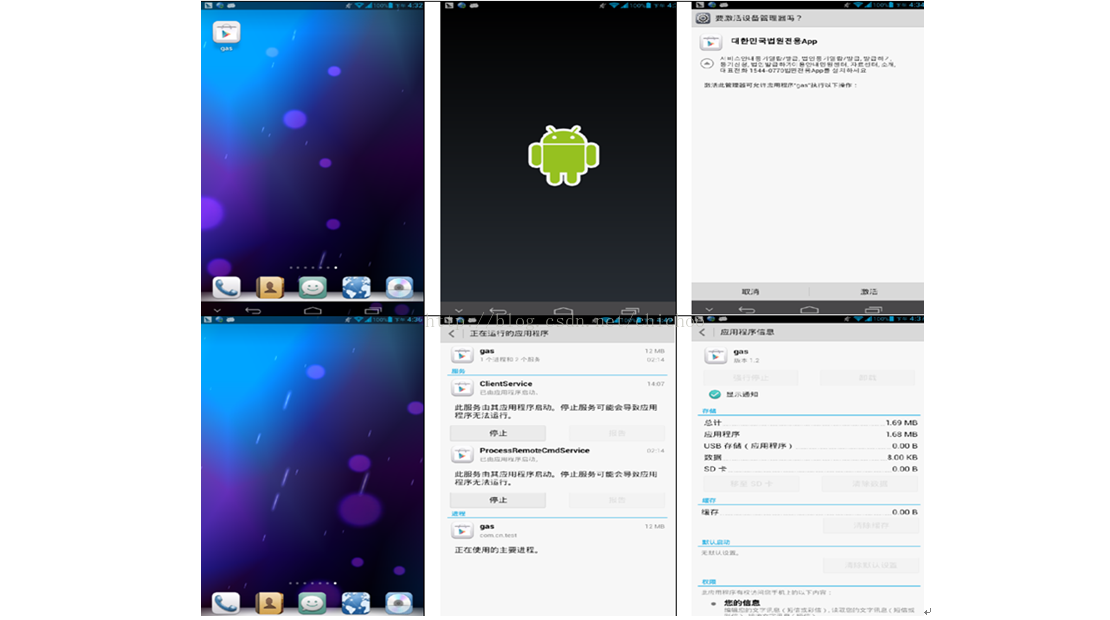Tap Recent apps below the Android robot screen
Viewport: 1110px width, 620px height.
point(629,311)
